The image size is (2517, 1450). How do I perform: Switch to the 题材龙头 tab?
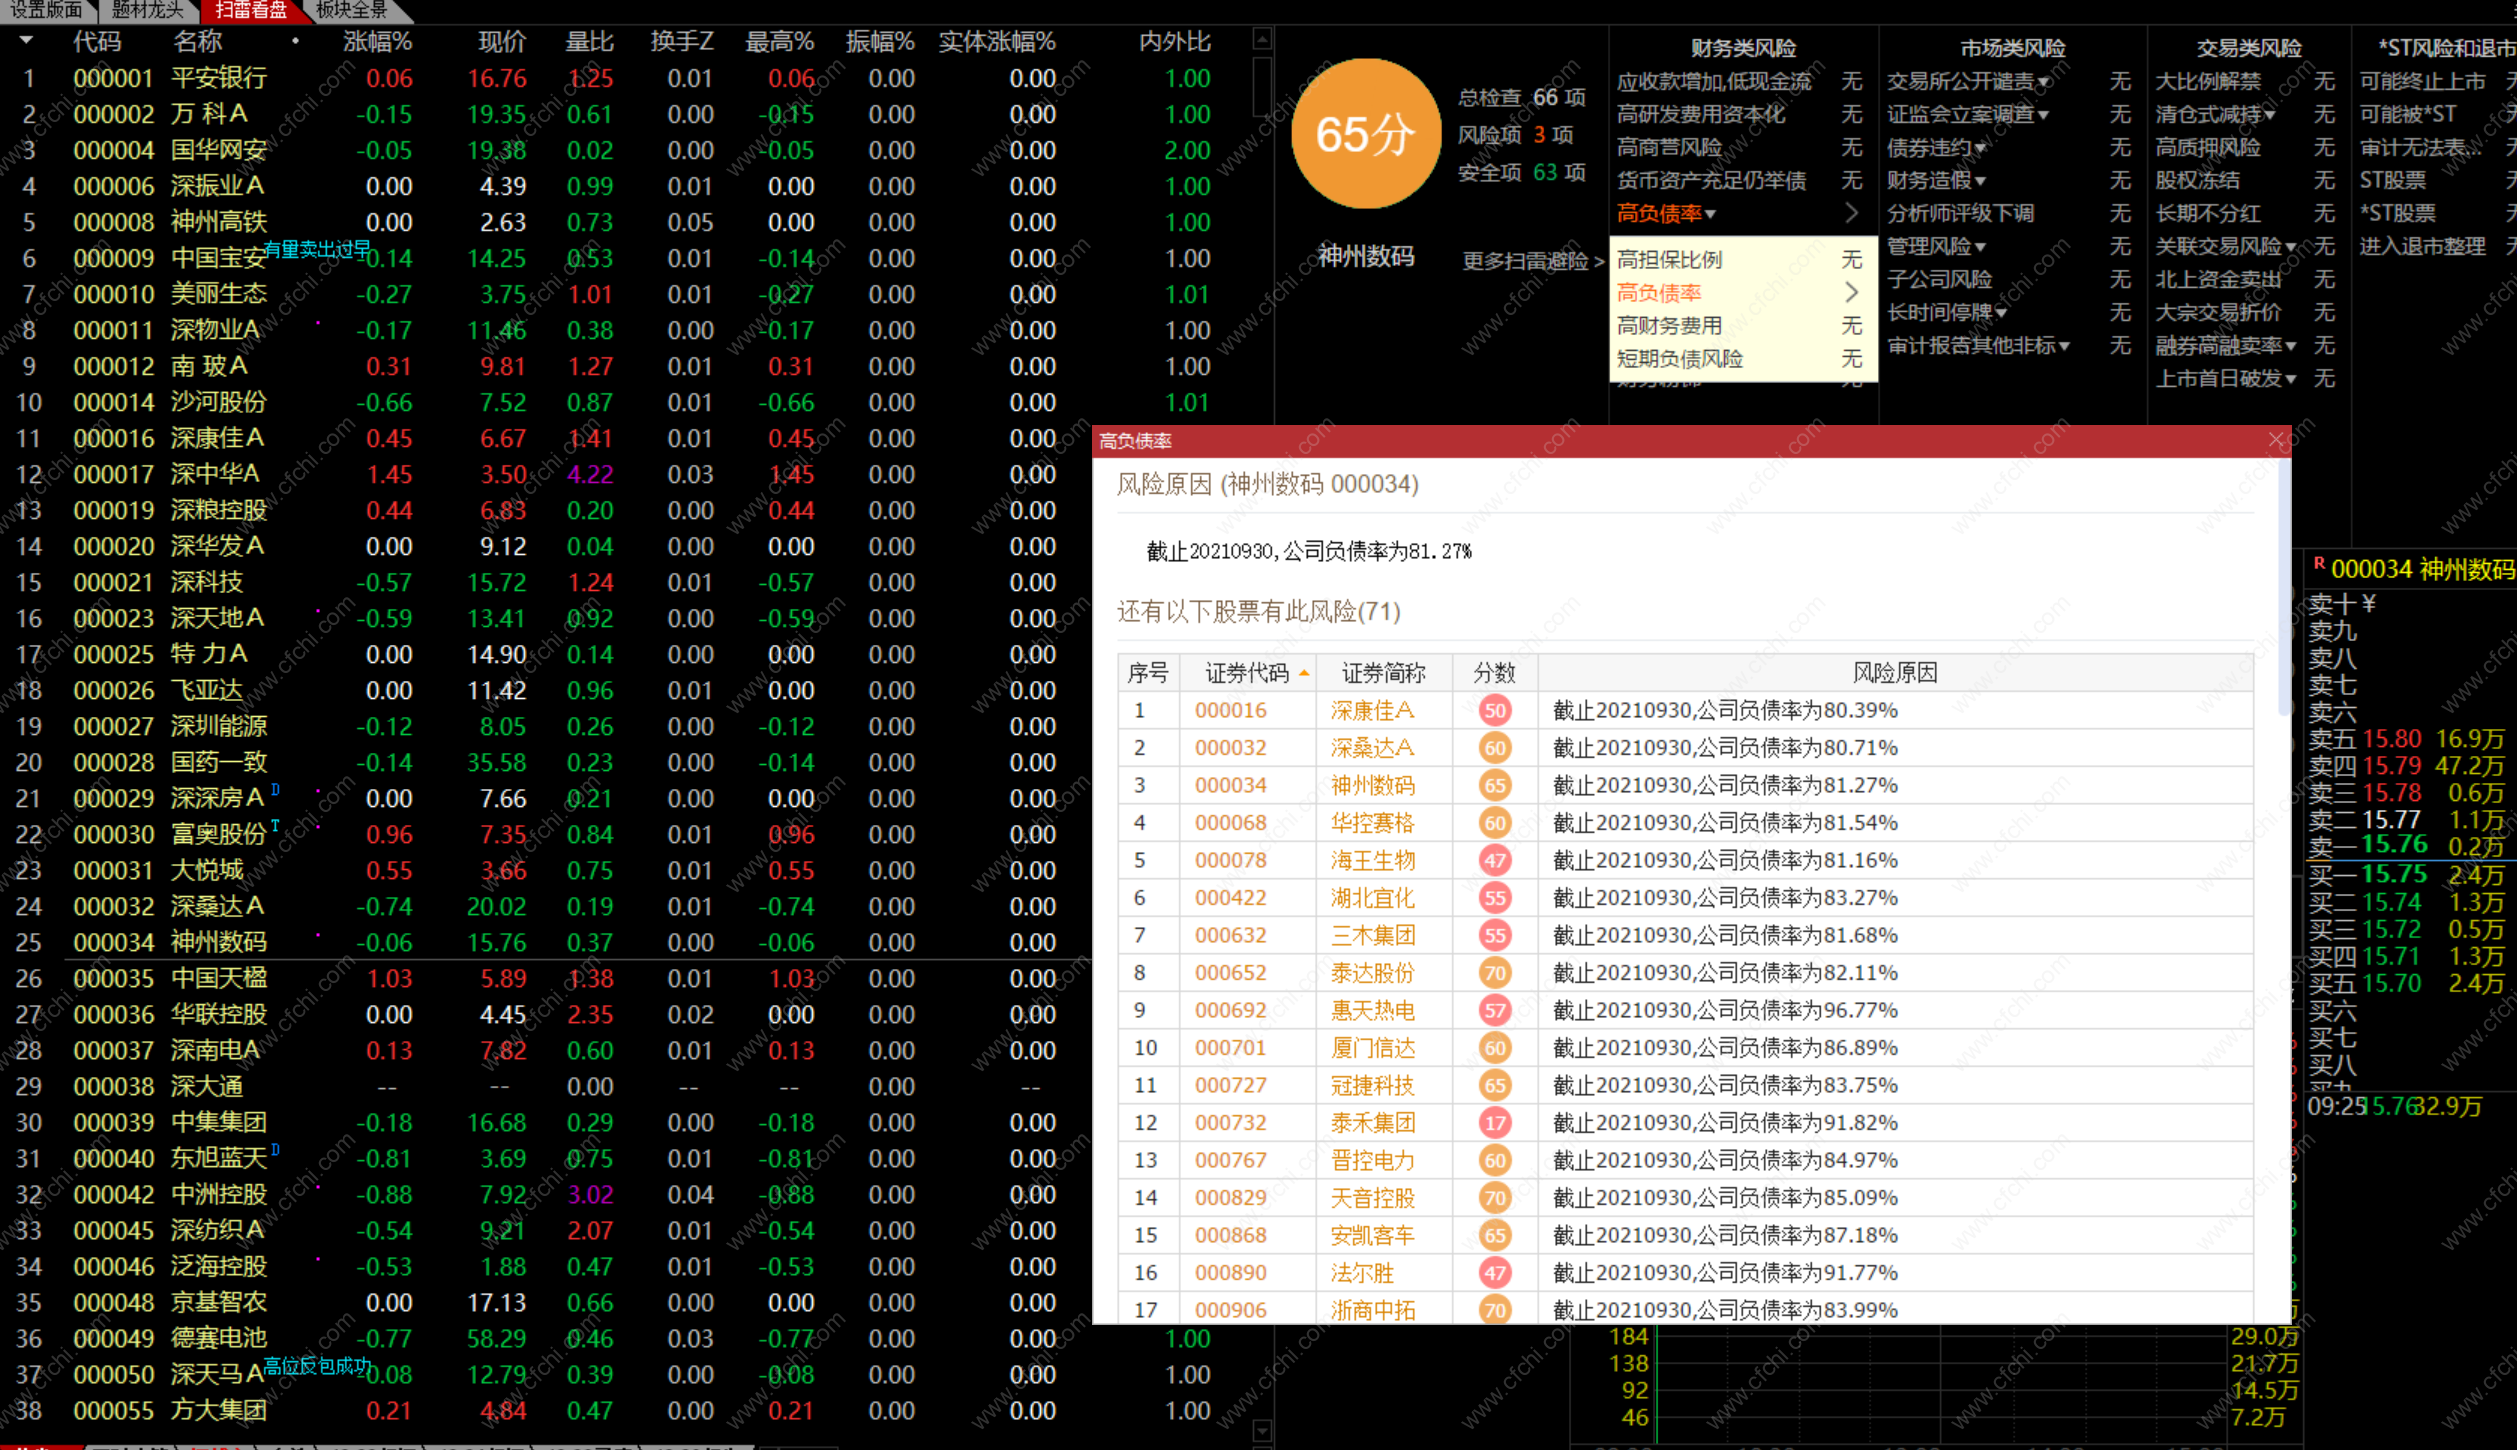(147, 10)
